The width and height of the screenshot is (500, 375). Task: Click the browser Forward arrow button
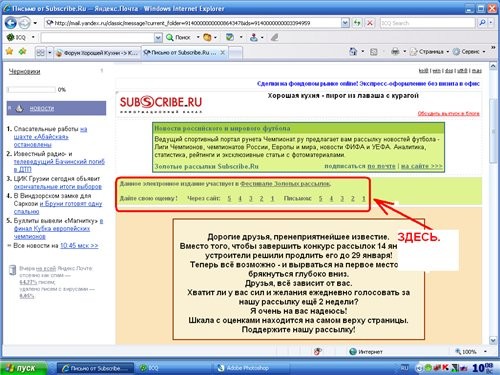click(24, 23)
